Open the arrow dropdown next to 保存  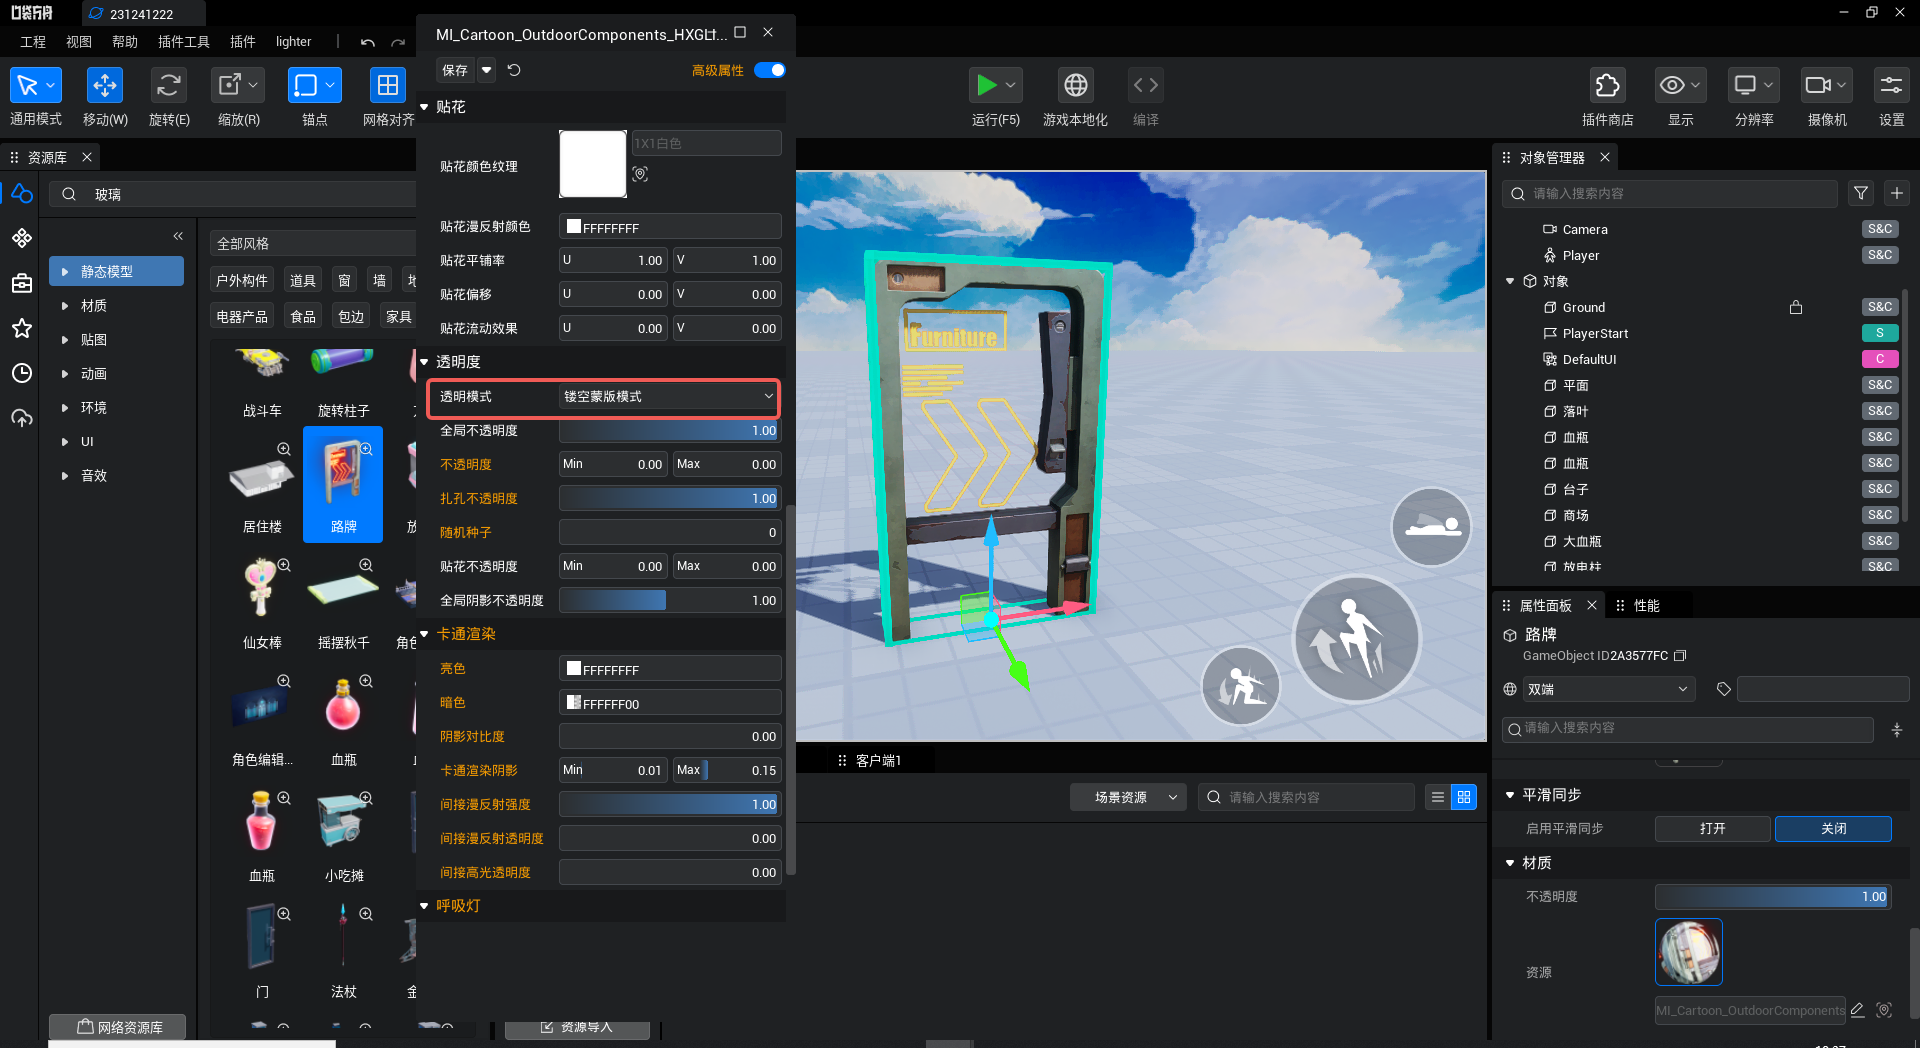486,70
